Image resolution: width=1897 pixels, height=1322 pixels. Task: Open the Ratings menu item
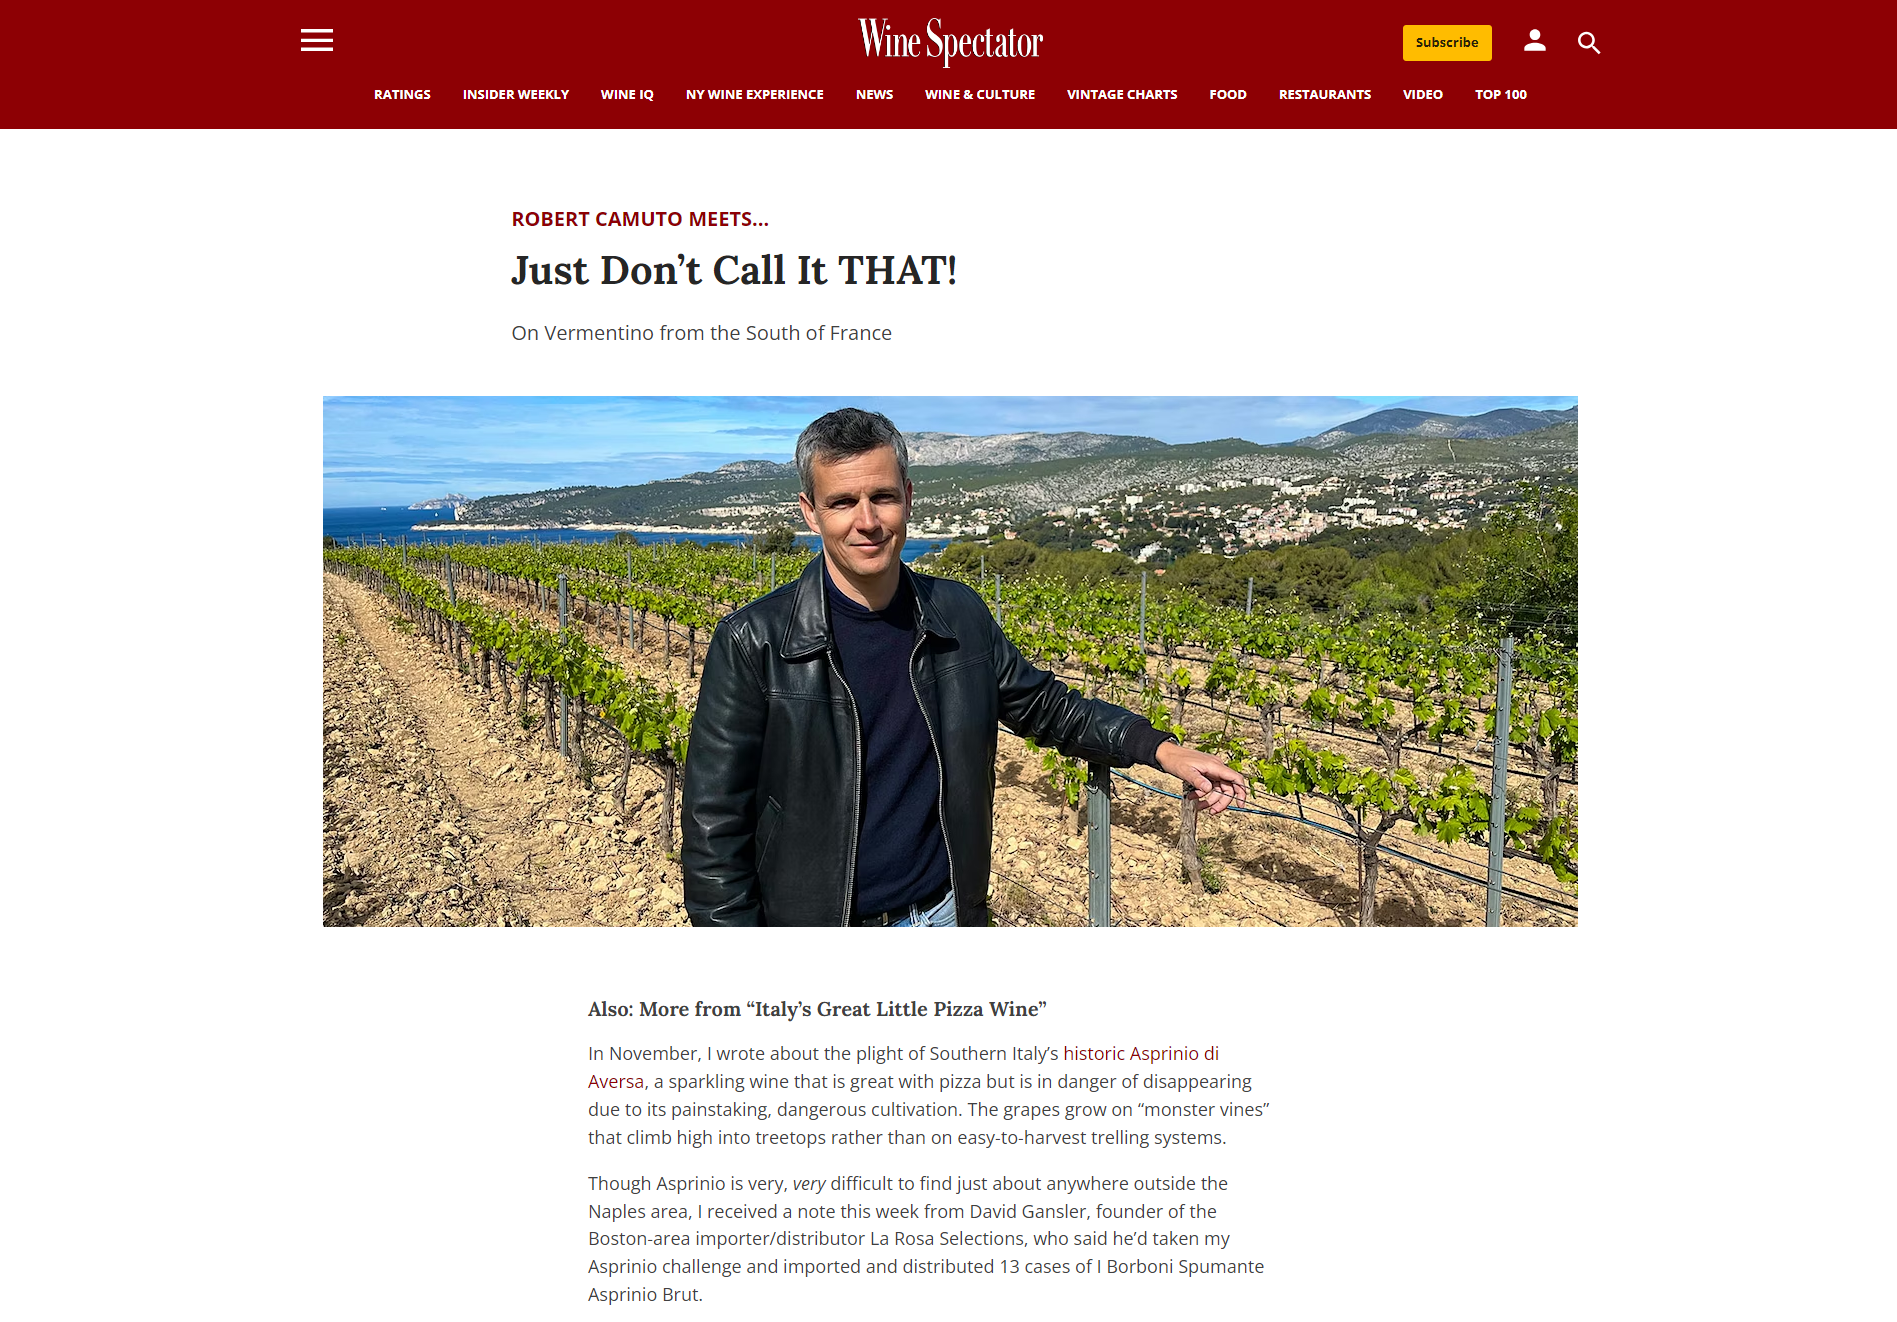pos(402,94)
